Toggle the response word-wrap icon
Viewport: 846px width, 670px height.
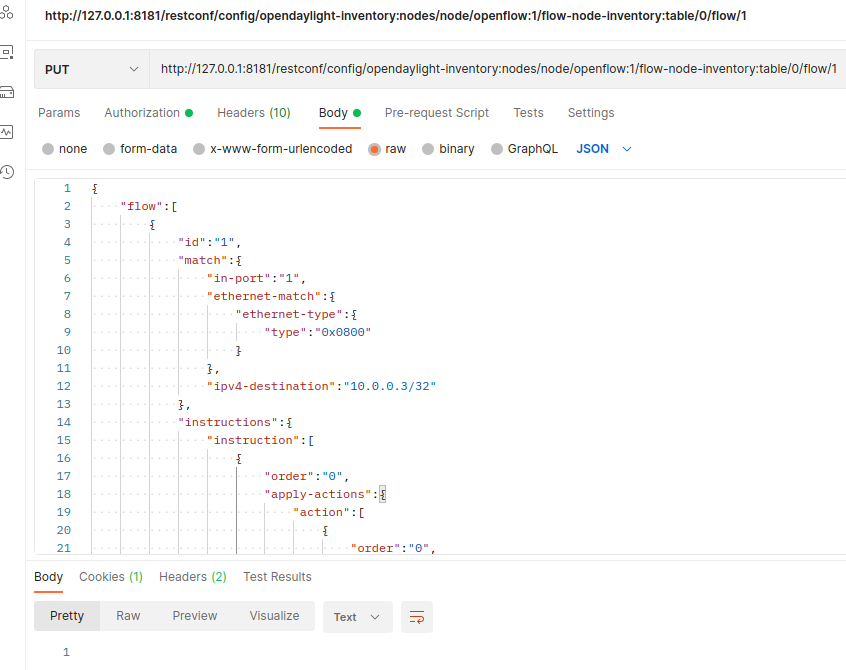tap(417, 617)
